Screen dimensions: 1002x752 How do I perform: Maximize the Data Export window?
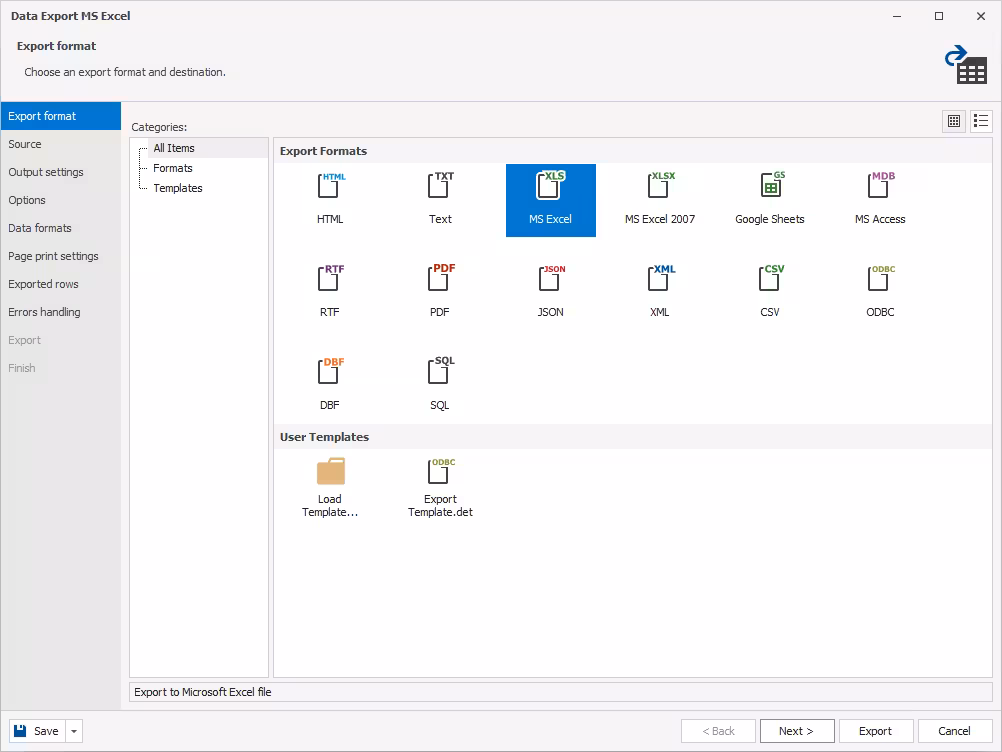[939, 16]
